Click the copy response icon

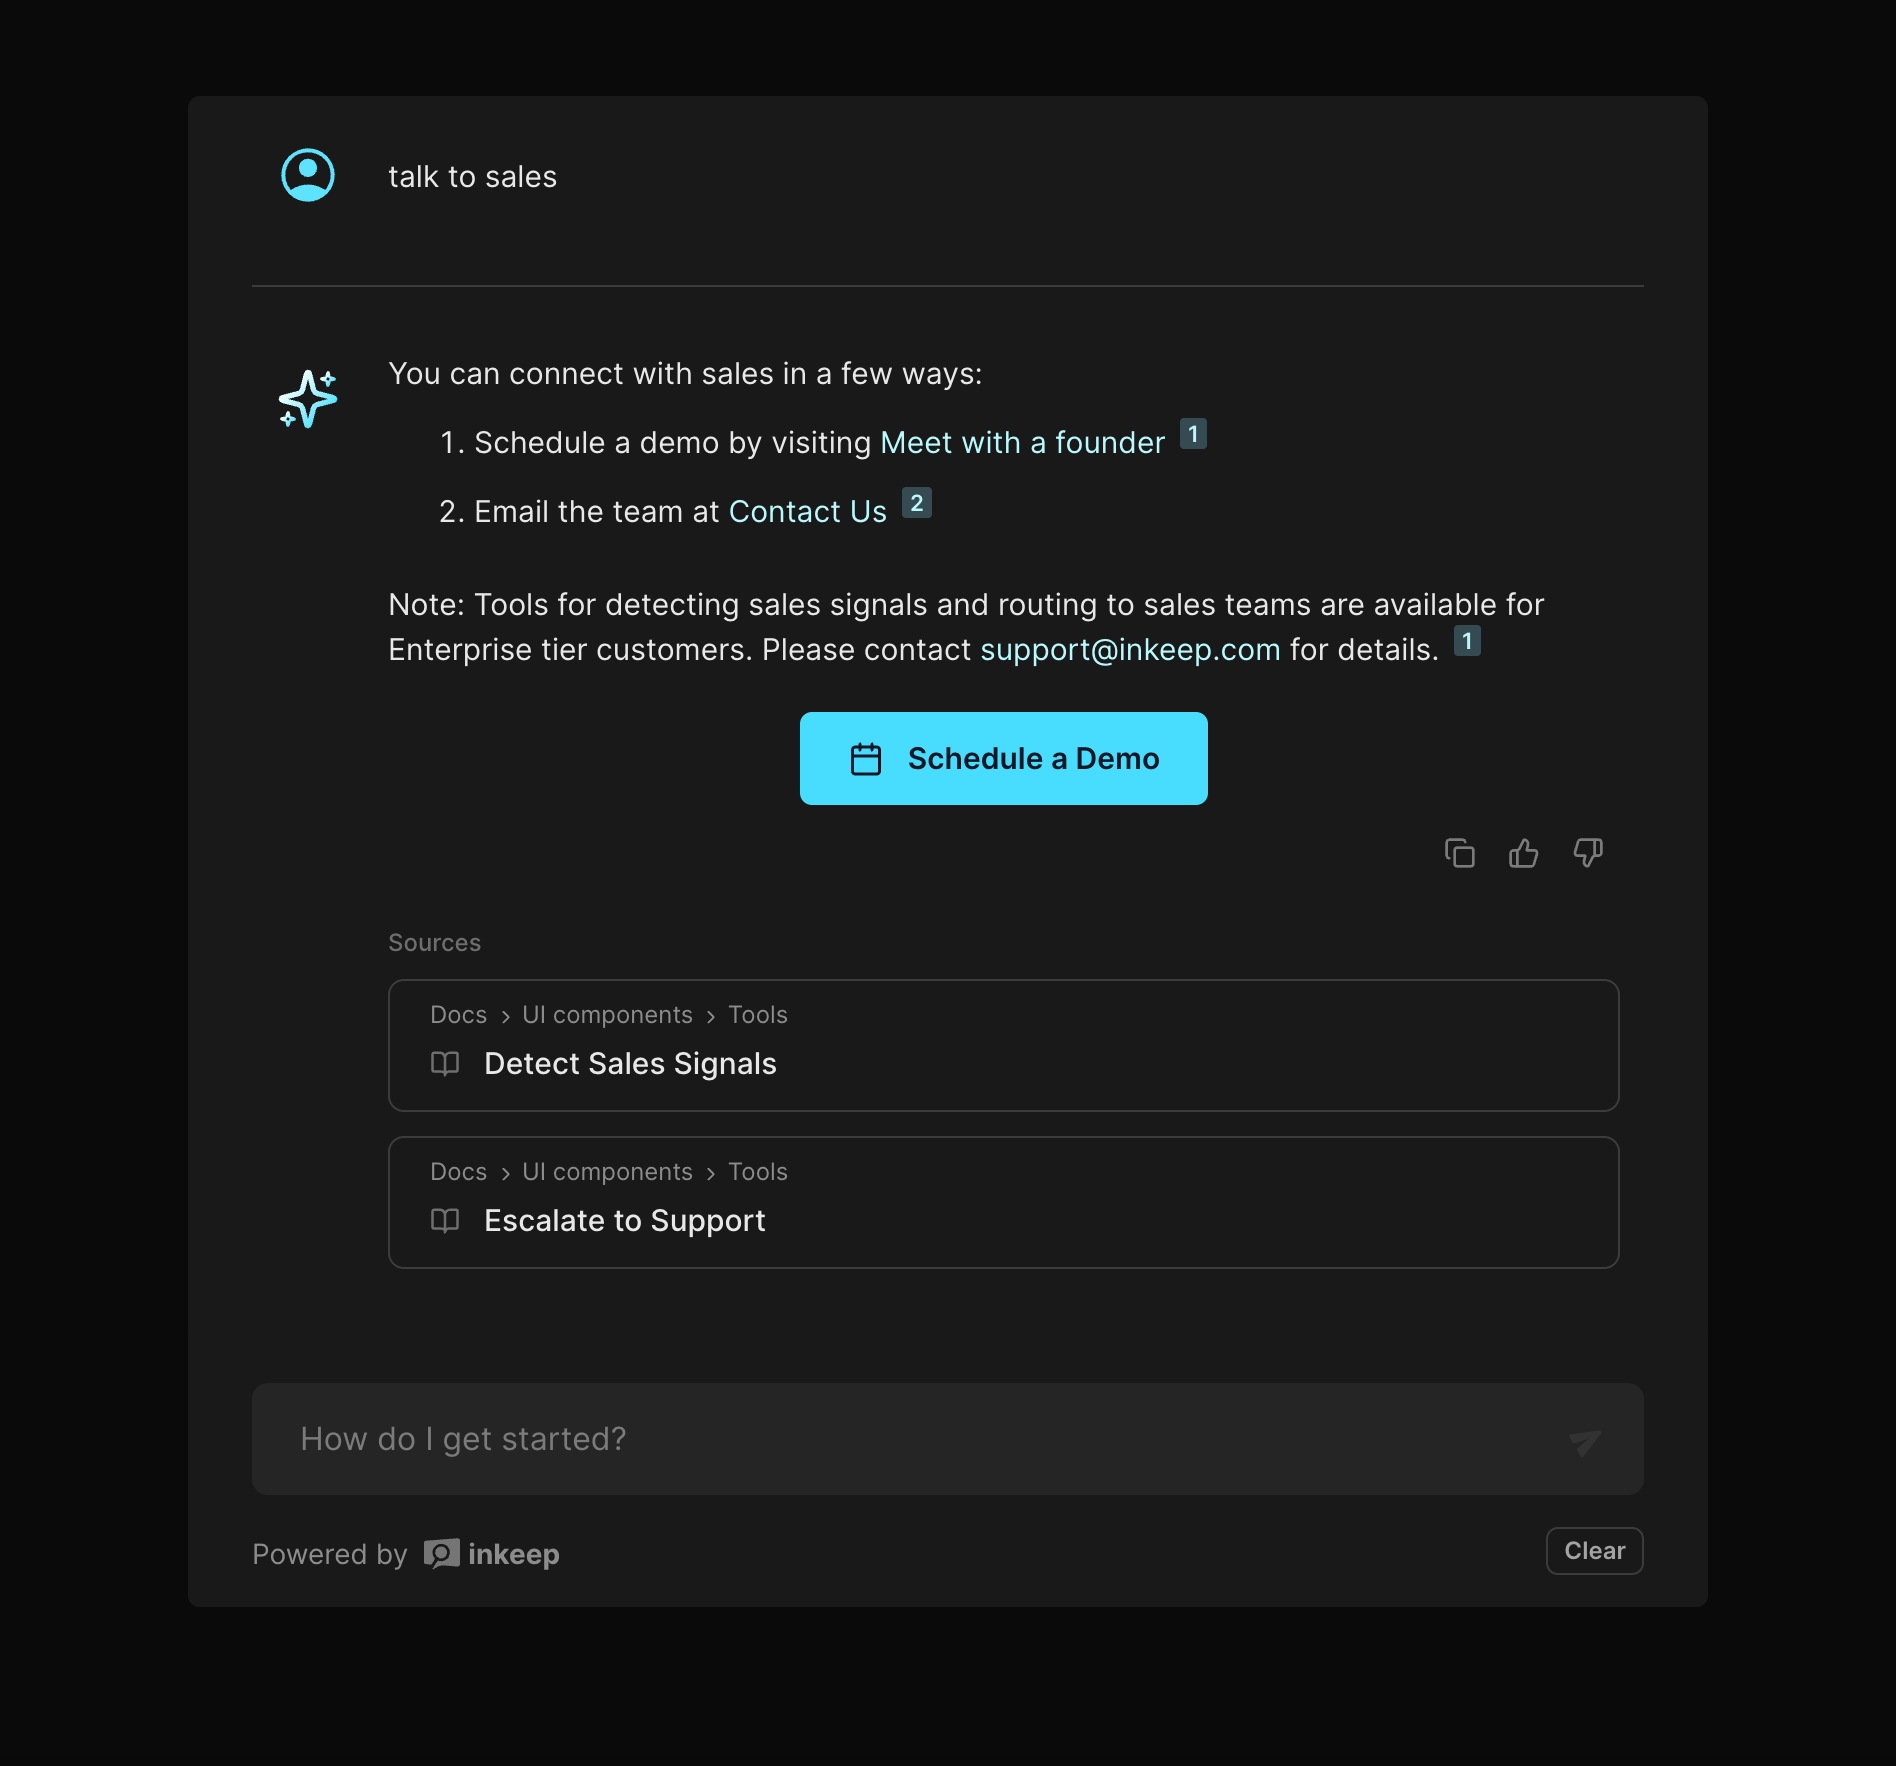coord(1459,853)
